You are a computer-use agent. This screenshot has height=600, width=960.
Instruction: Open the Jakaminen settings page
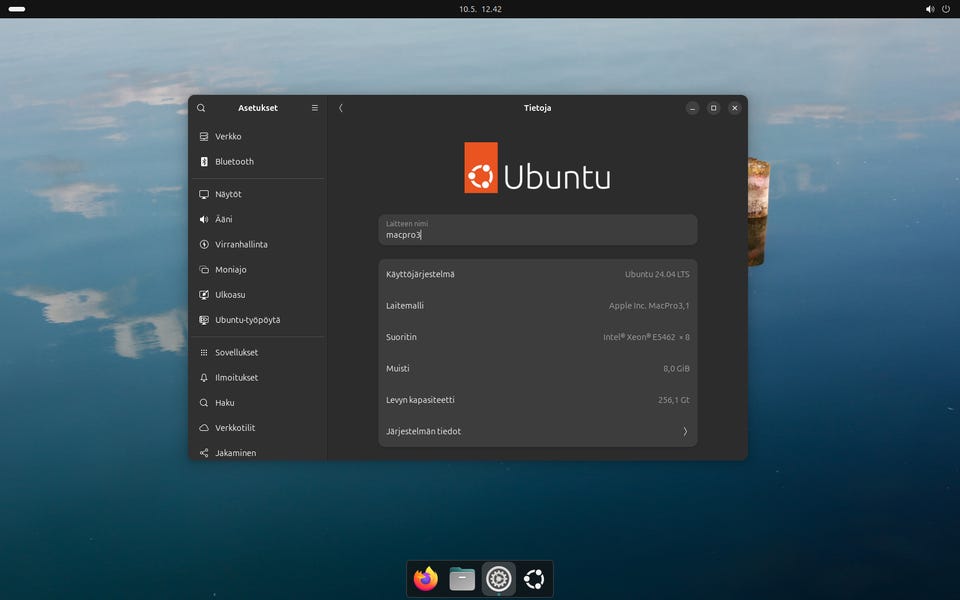point(258,452)
